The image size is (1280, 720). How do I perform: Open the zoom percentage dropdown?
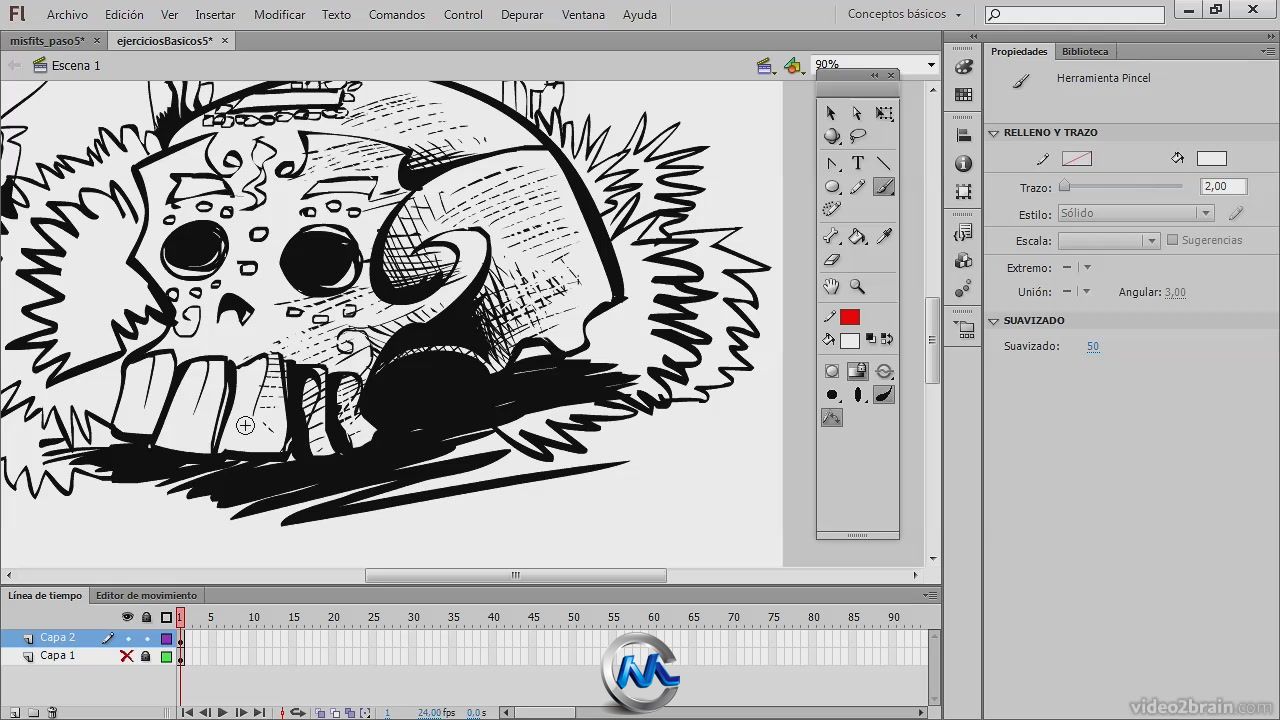(931, 65)
